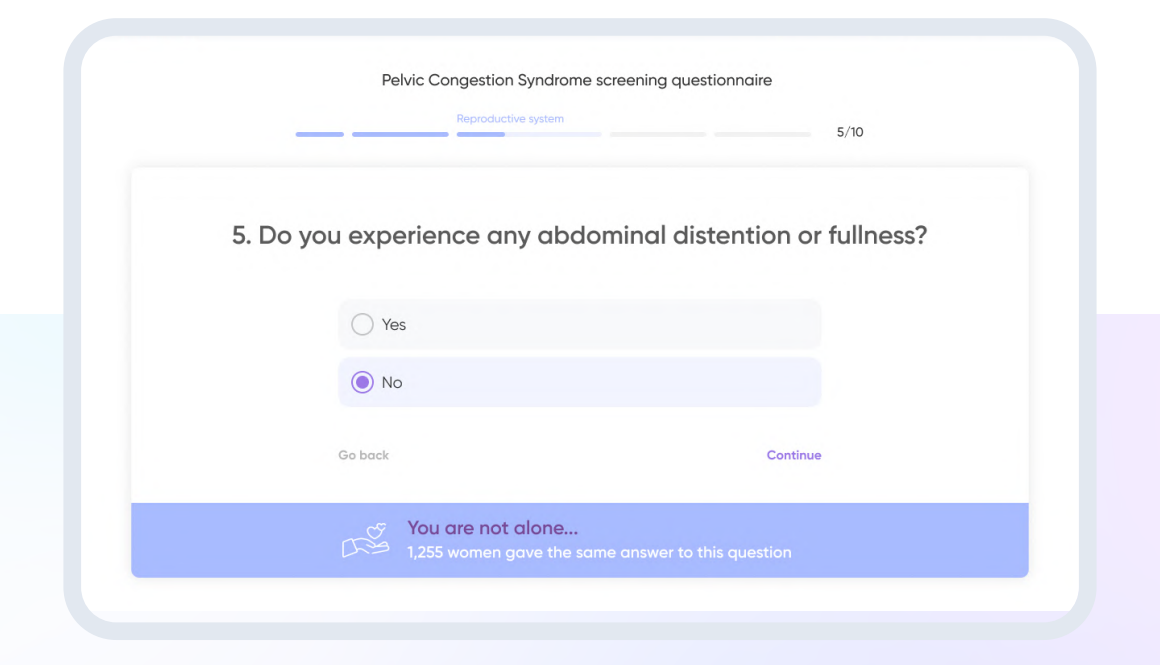1160x665 pixels.
Task: Select the No radio button
Action: tap(362, 383)
